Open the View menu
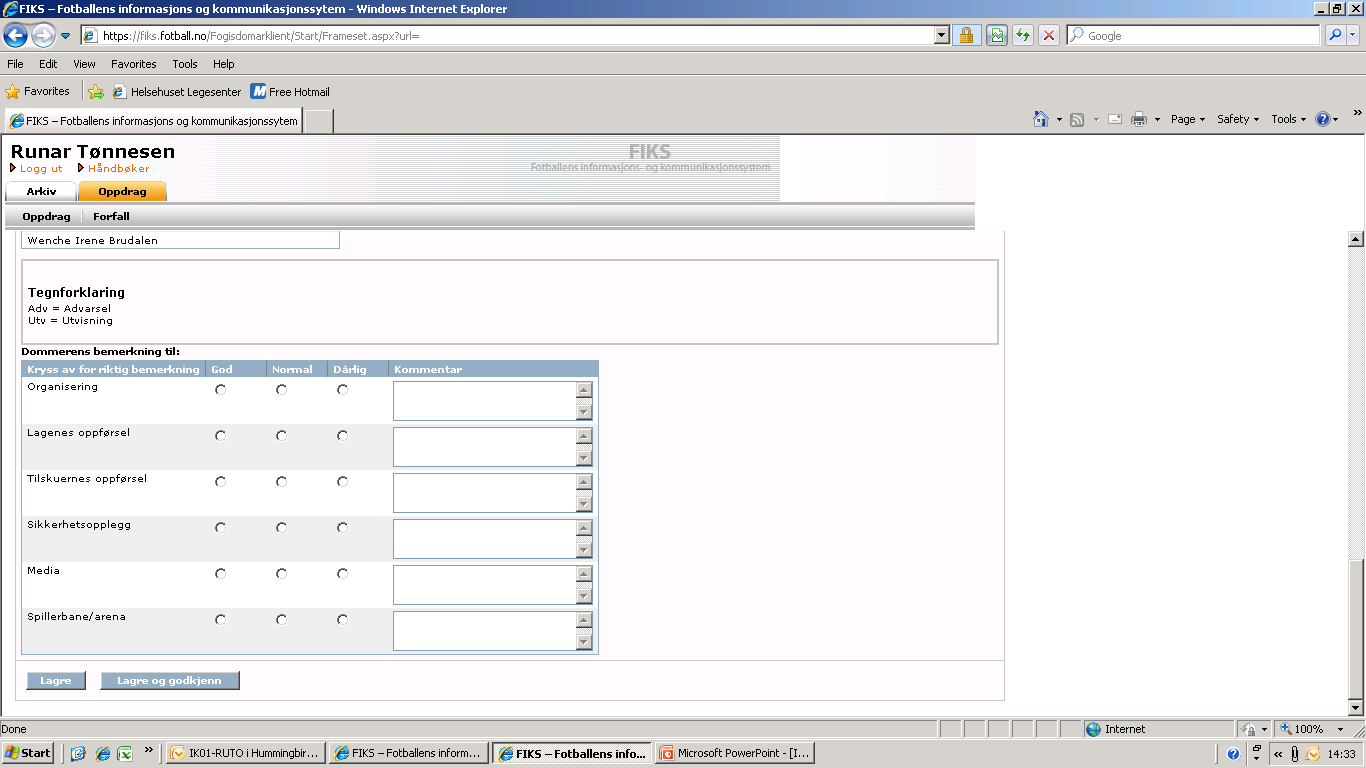Image resolution: width=1366 pixels, height=768 pixels. 84,64
